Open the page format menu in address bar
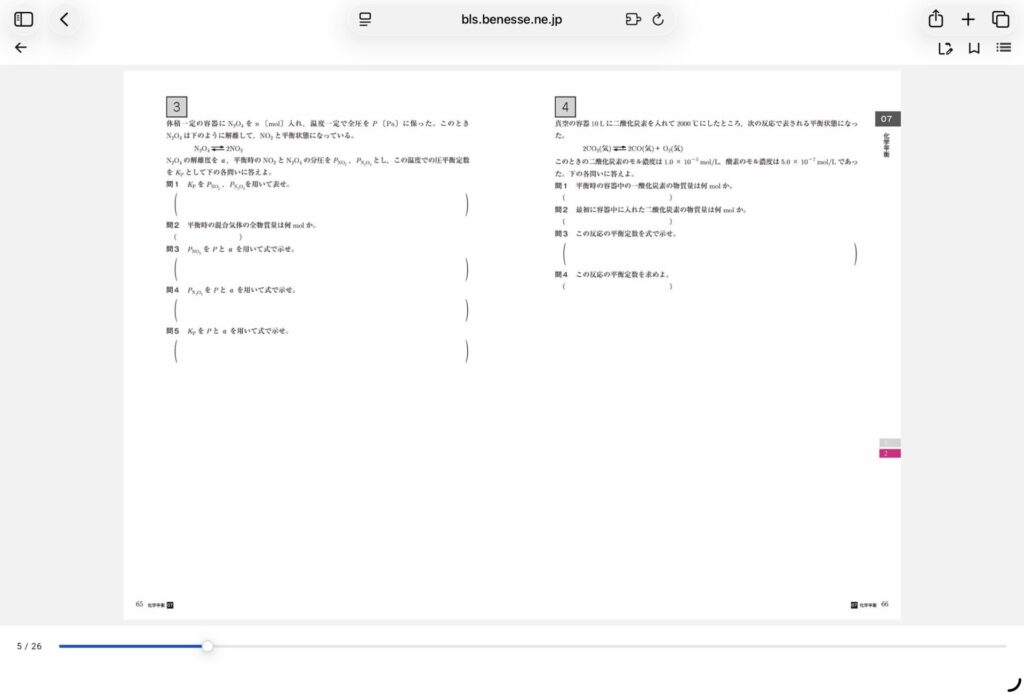Viewport: 1024px width, 695px height. point(365,19)
